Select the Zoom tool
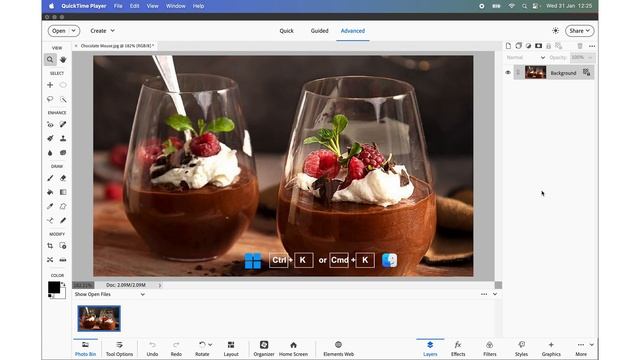The width and height of the screenshot is (640, 360). 50,60
